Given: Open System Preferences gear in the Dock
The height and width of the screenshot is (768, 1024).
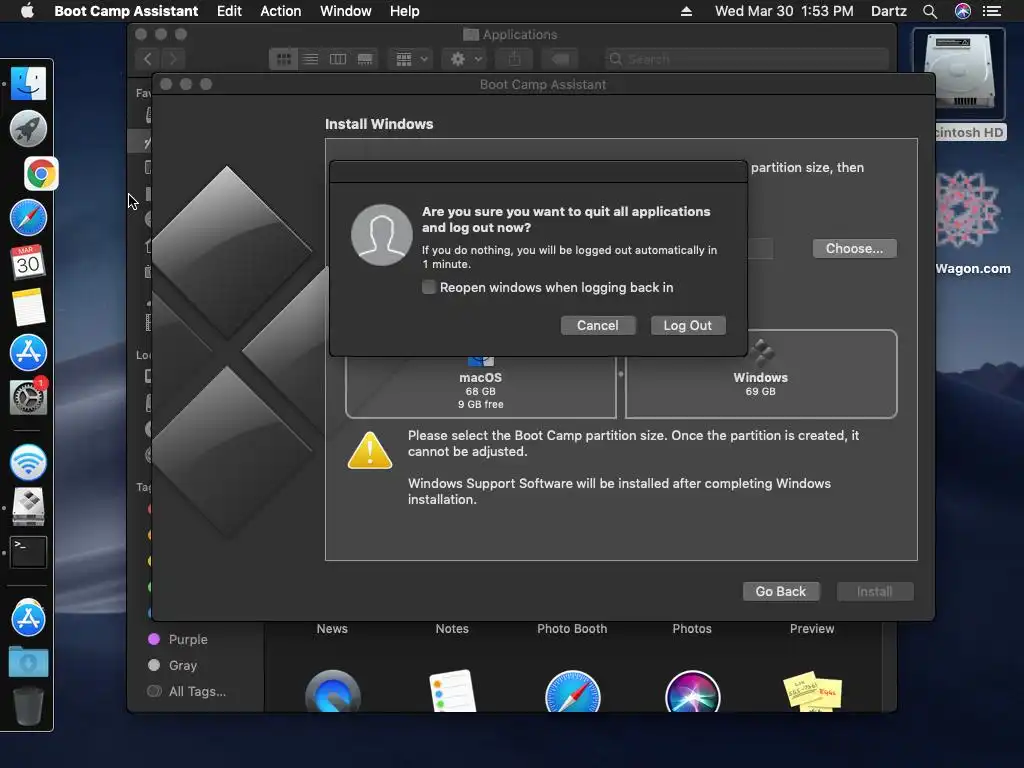Looking at the screenshot, I should point(28,396).
